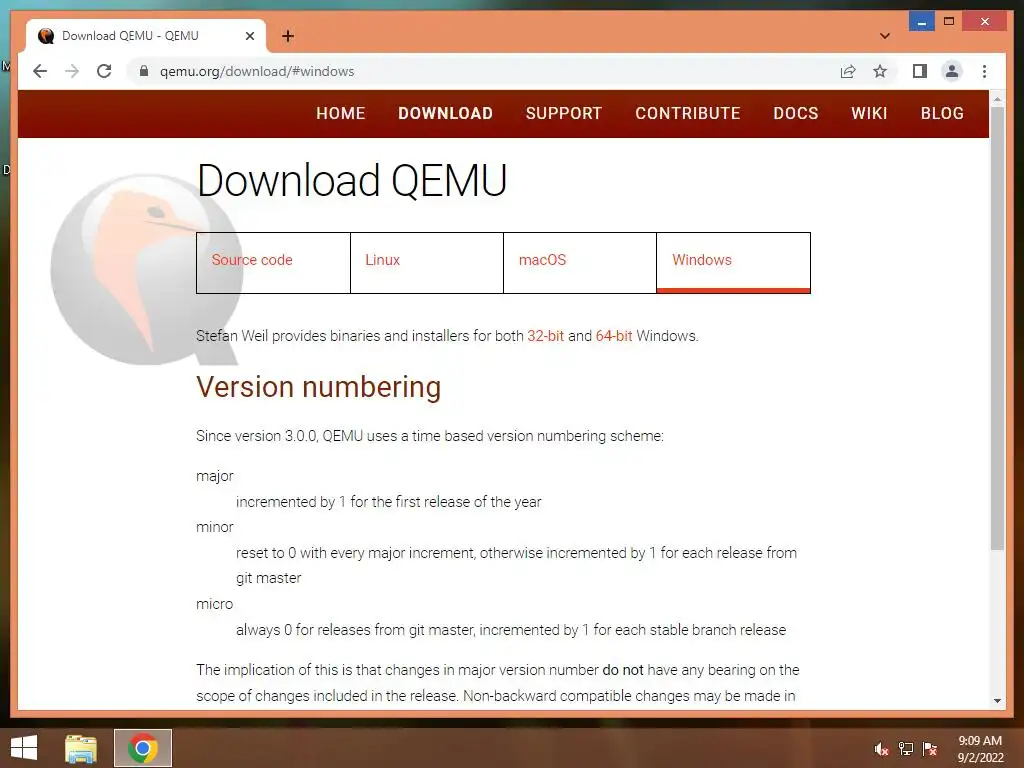The image size is (1024, 768).
Task: Open the DOCS navigation item
Action: tap(795, 114)
